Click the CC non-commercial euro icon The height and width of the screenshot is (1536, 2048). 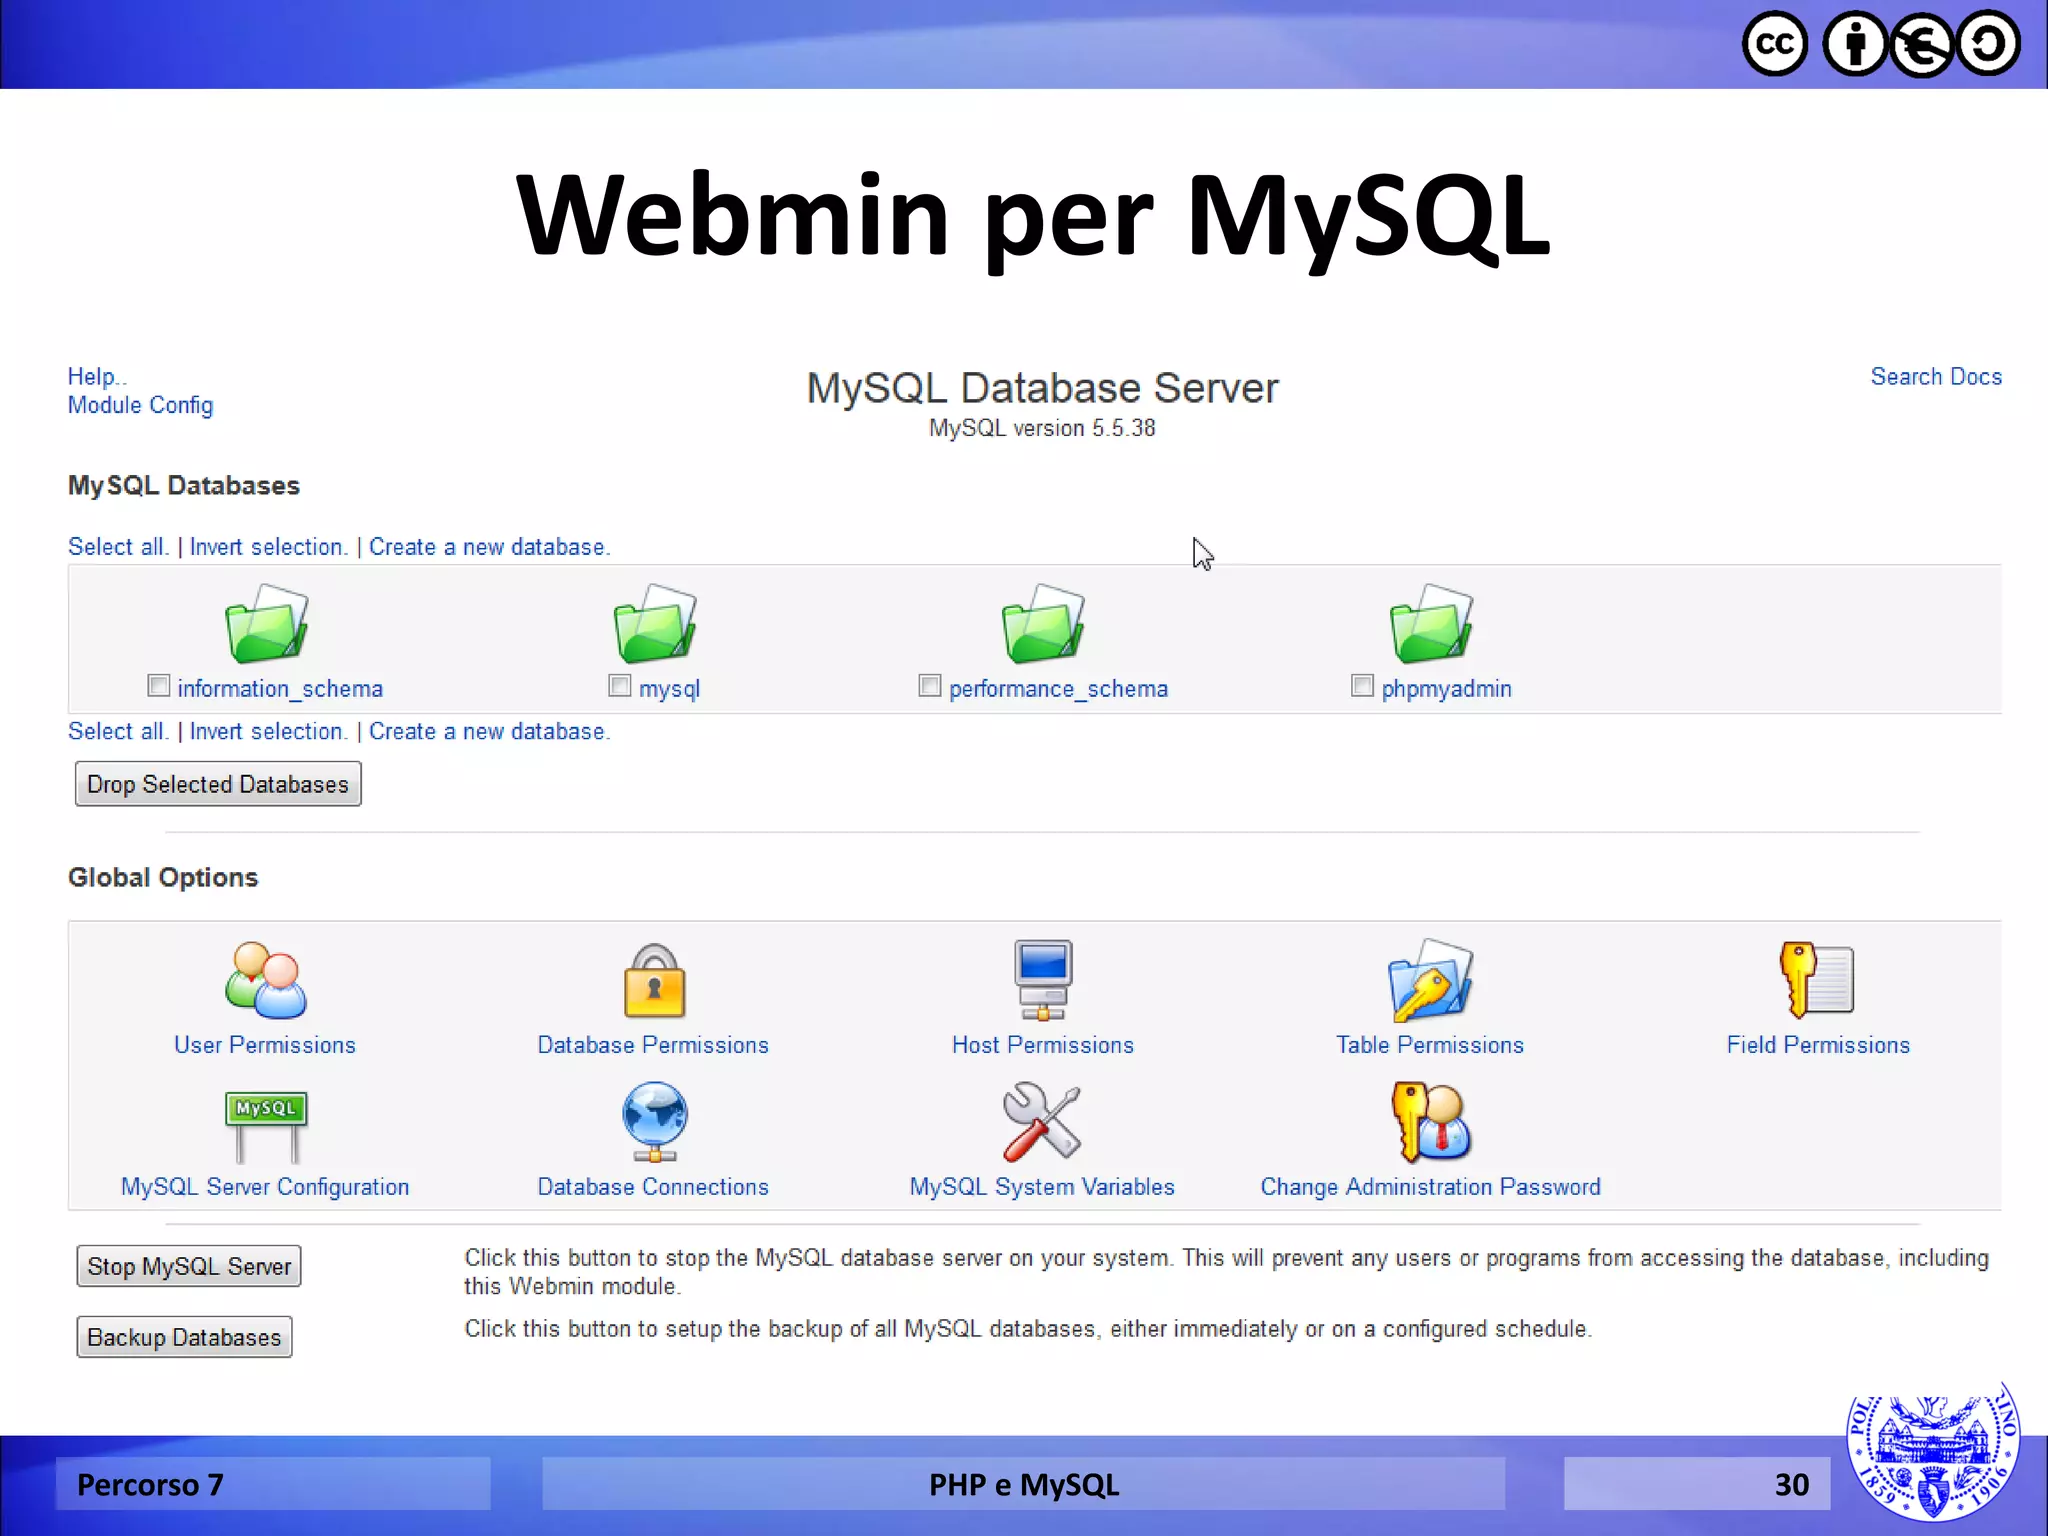(x=1921, y=44)
